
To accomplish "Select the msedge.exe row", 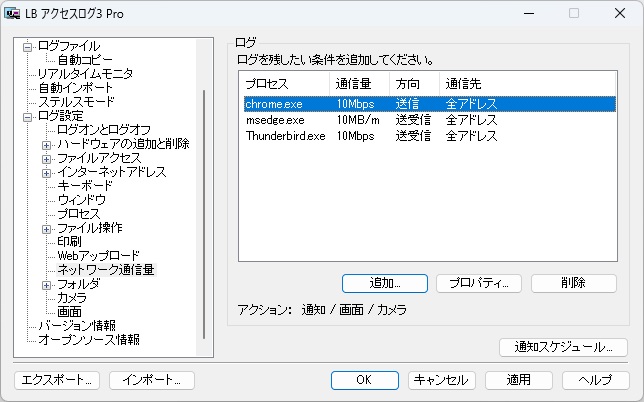I will pyautogui.click(x=430, y=120).
